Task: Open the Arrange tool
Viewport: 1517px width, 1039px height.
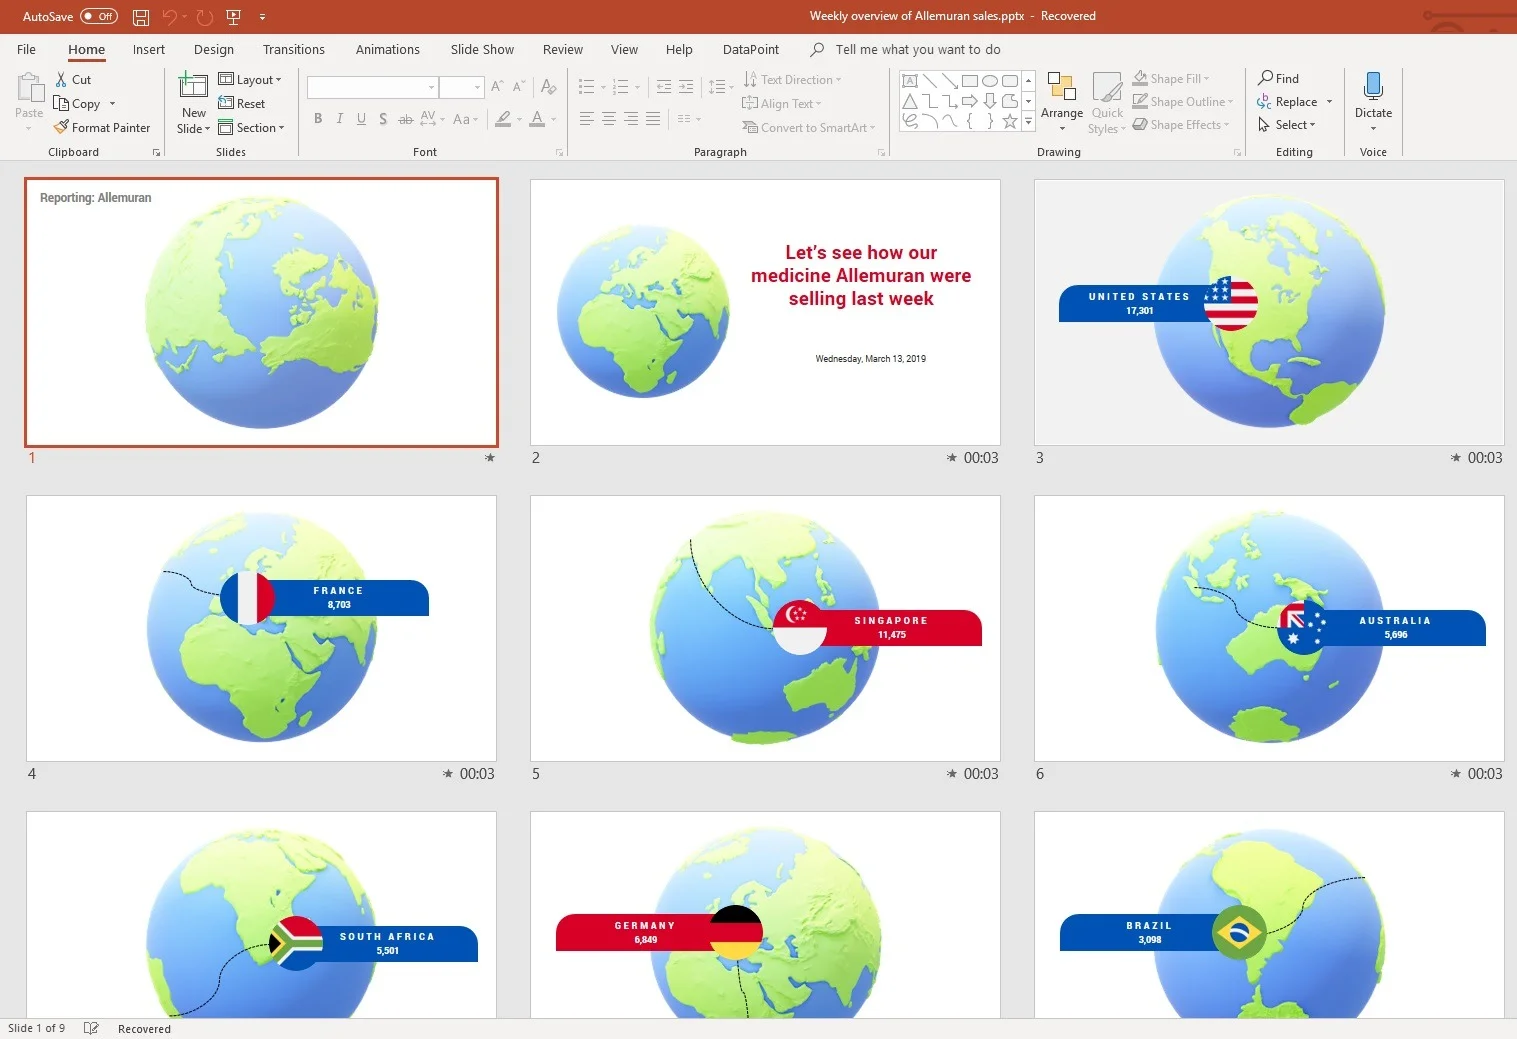Action: pos(1061,100)
